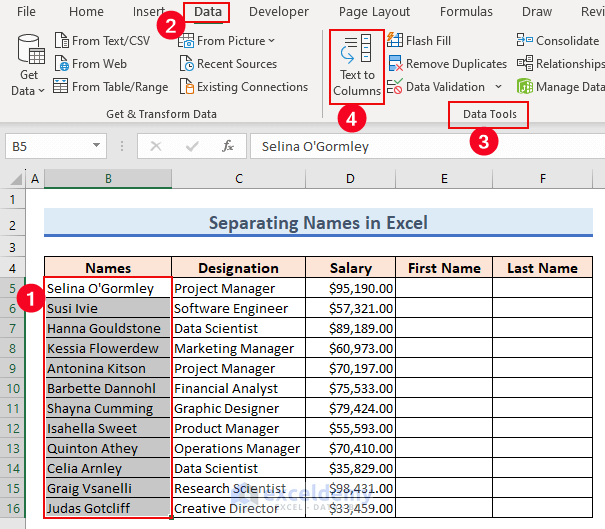Click the Last Name header cell
The image size is (605, 529).
[x=542, y=268]
